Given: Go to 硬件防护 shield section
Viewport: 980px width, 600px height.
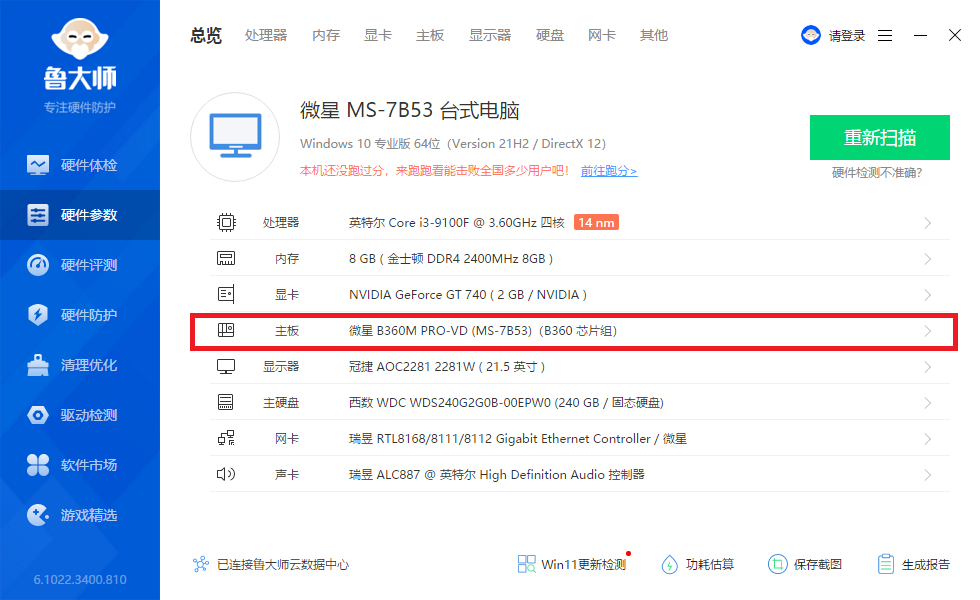Looking at the screenshot, I should click(80, 315).
